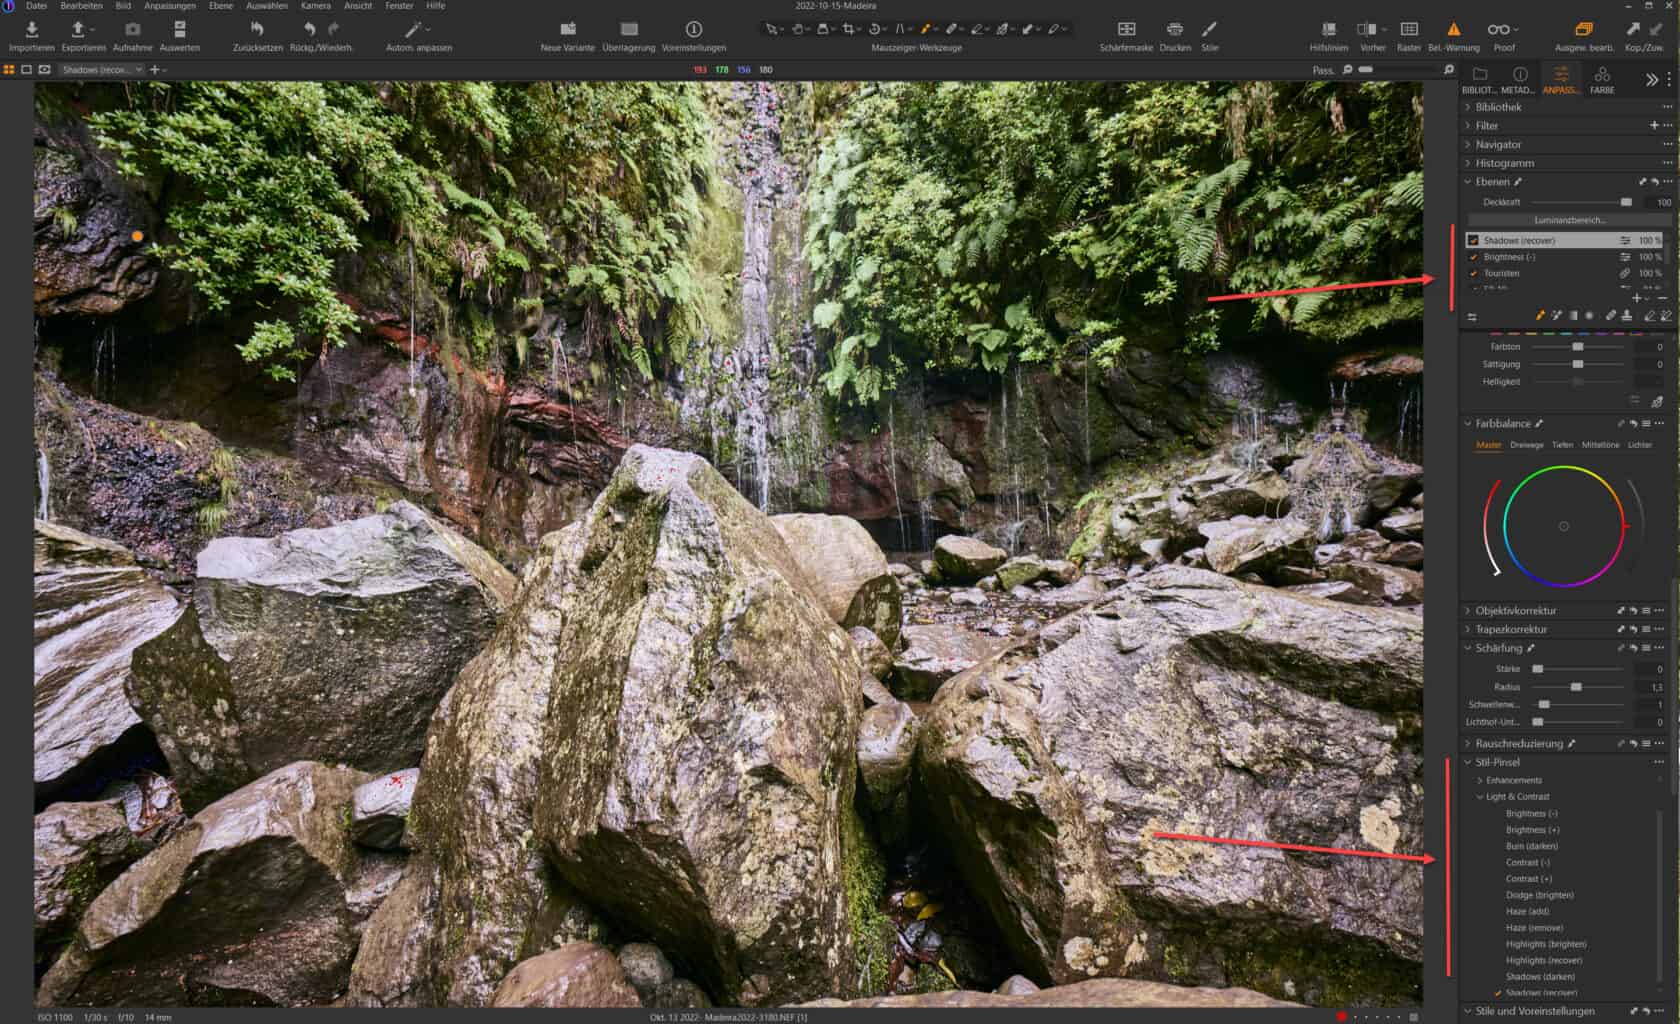The width and height of the screenshot is (1680, 1024).
Task: Click the Deckkraft value field 100
Action: pos(1659,203)
